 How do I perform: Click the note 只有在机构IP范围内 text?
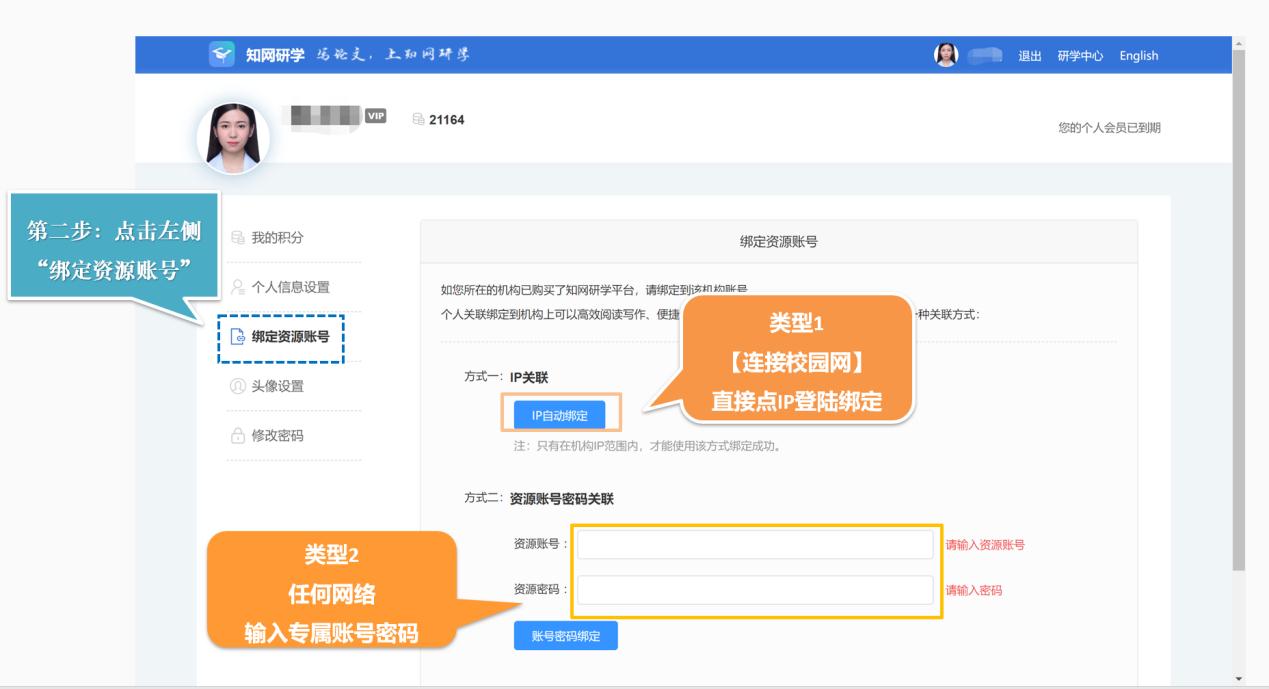[x=646, y=446]
